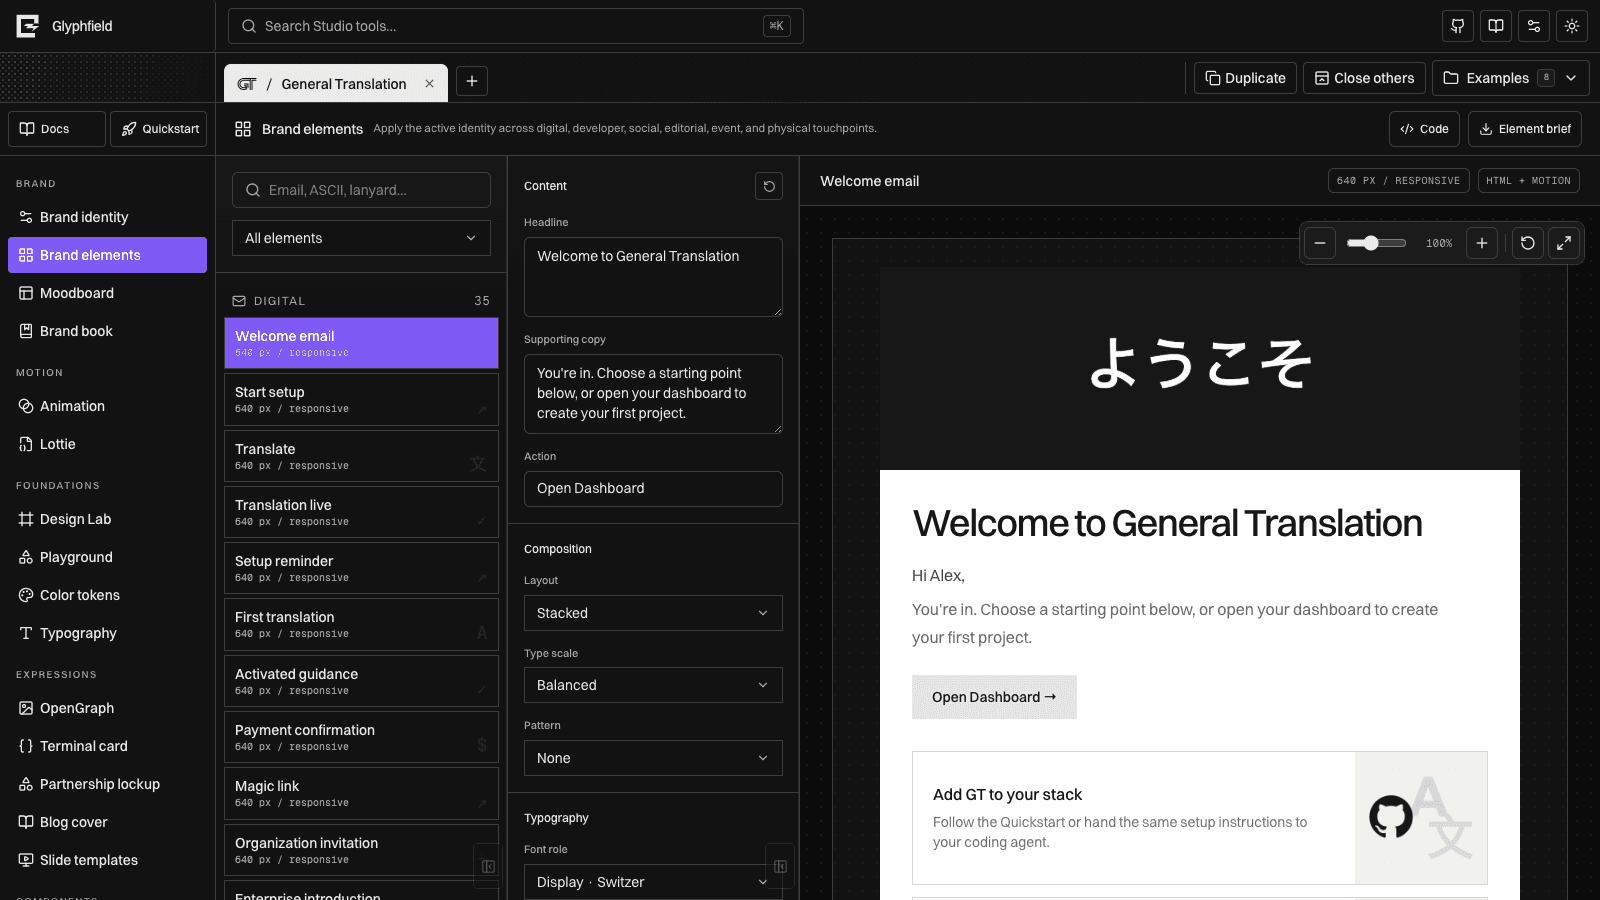The height and width of the screenshot is (900, 1600).
Task: Edit the Action field Open Dashboard
Action: 653,488
